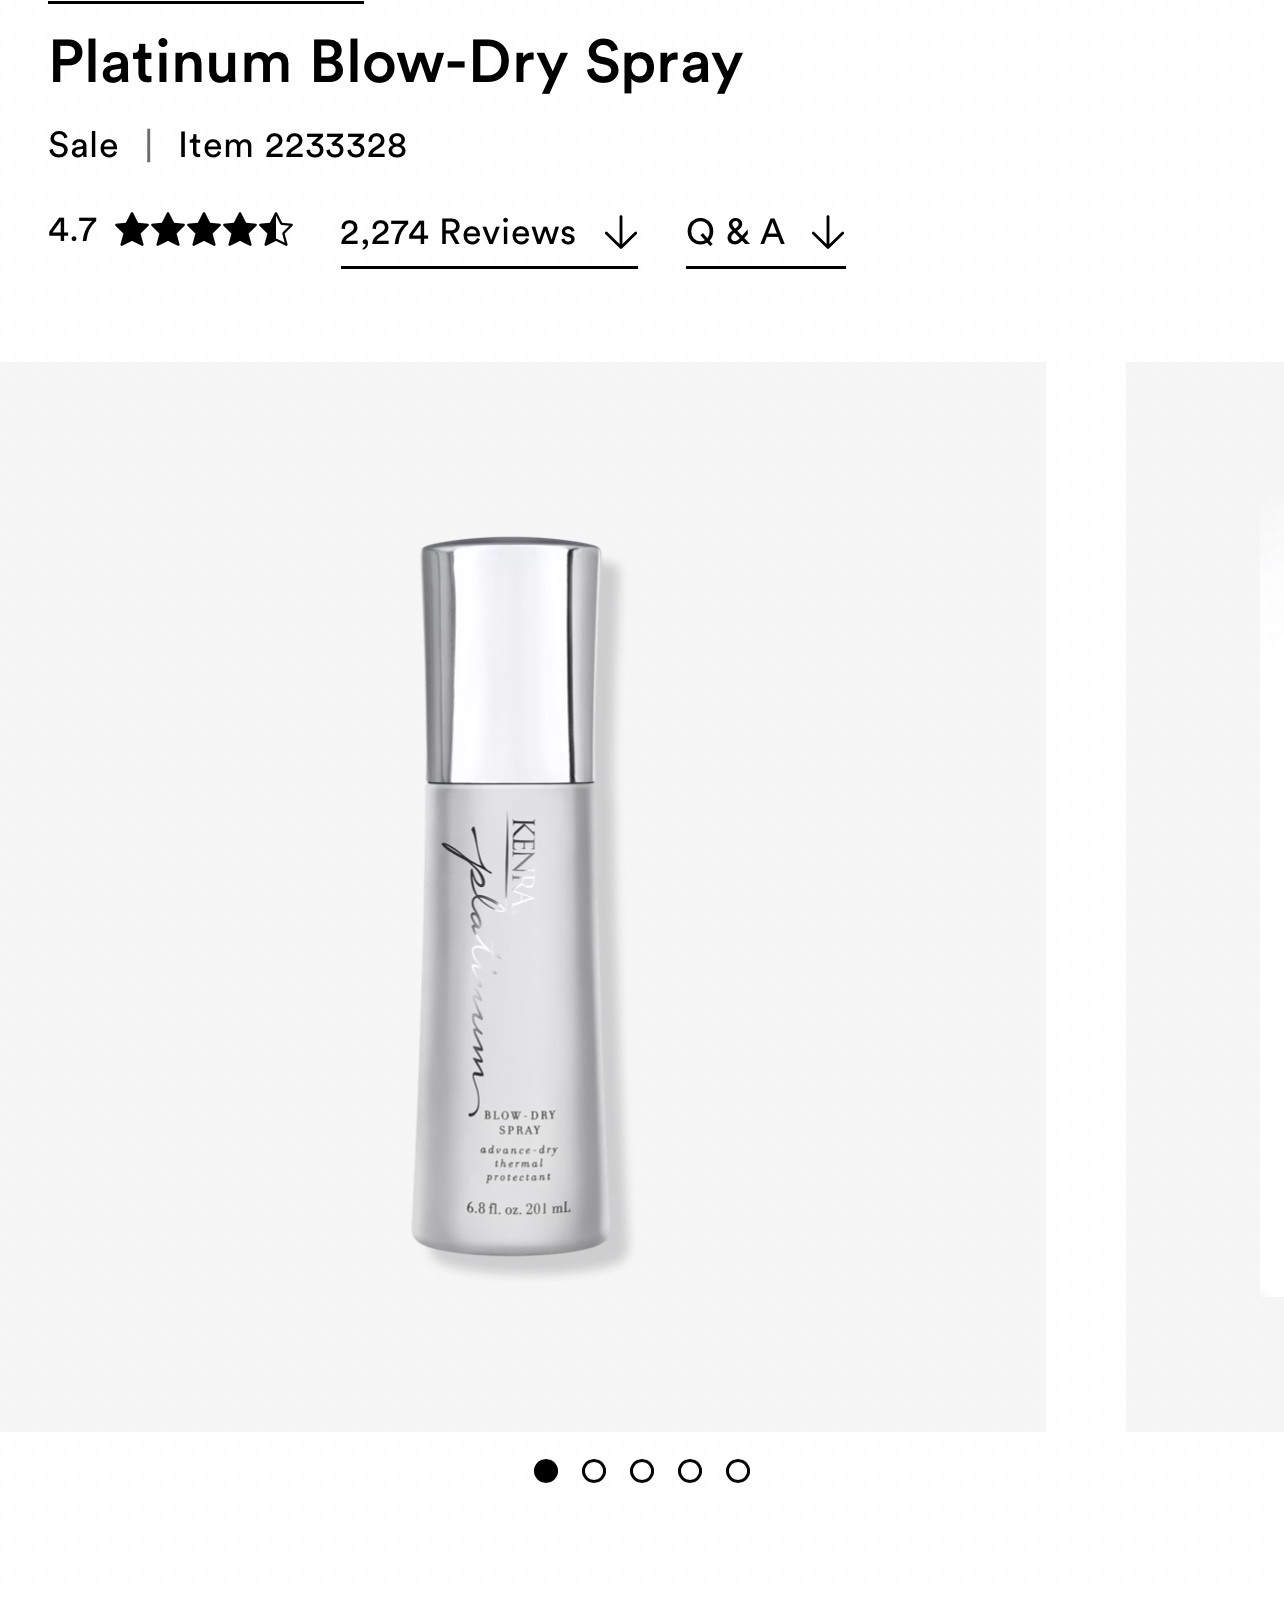Jump to the fifth carousel image dot
The height and width of the screenshot is (1604, 1284).
738,1471
